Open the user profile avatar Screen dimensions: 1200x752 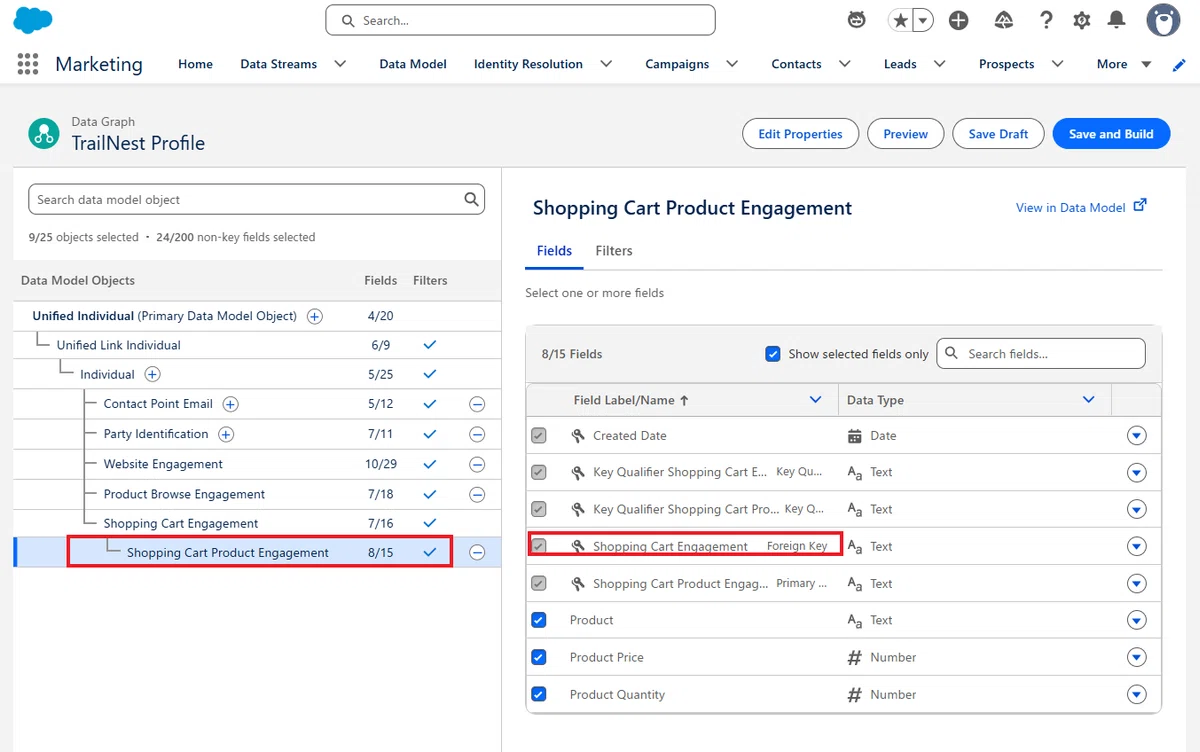[1163, 20]
